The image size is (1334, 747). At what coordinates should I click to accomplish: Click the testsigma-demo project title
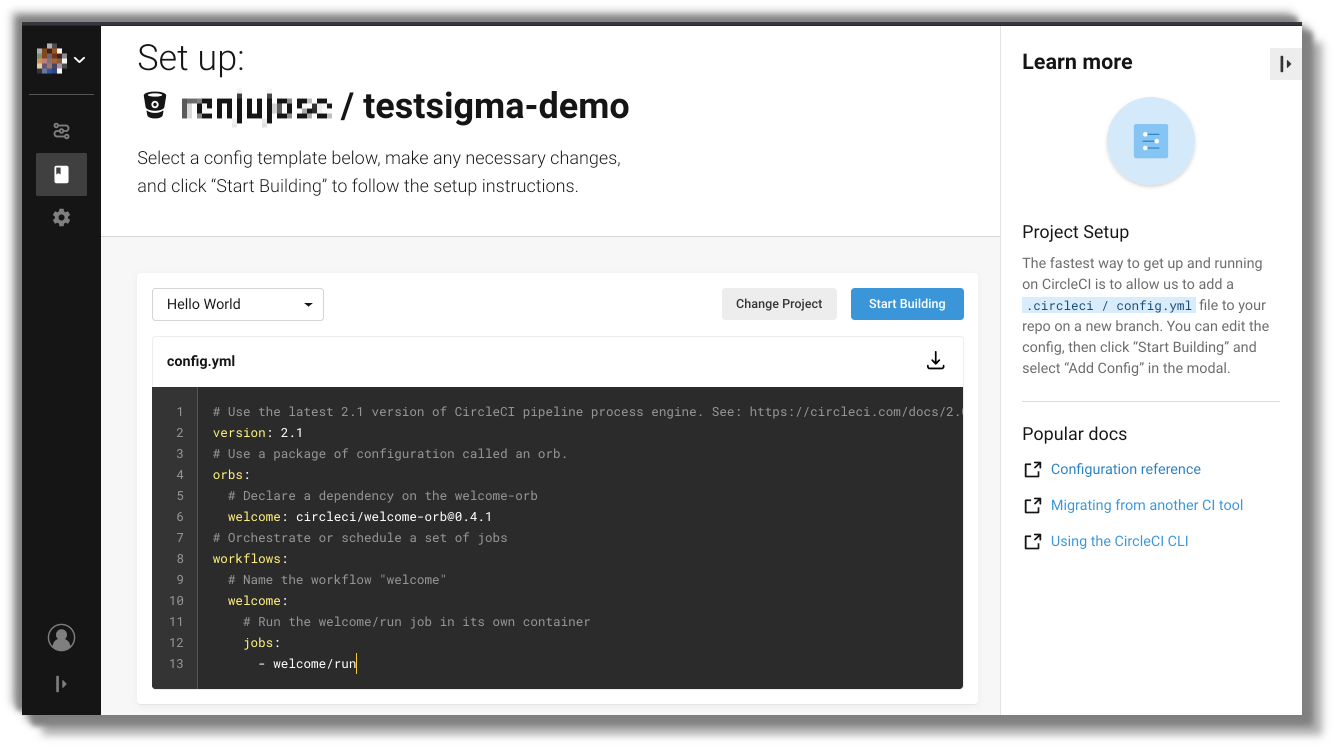[x=496, y=106]
